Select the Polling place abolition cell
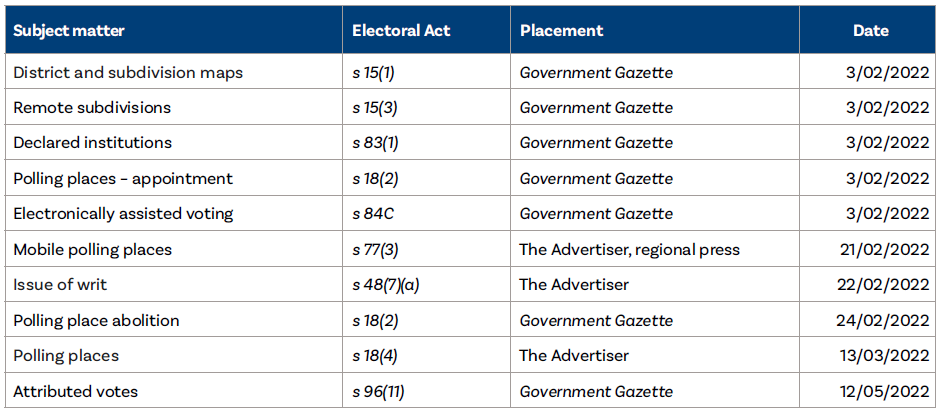The image size is (942, 414). [x=96, y=321]
